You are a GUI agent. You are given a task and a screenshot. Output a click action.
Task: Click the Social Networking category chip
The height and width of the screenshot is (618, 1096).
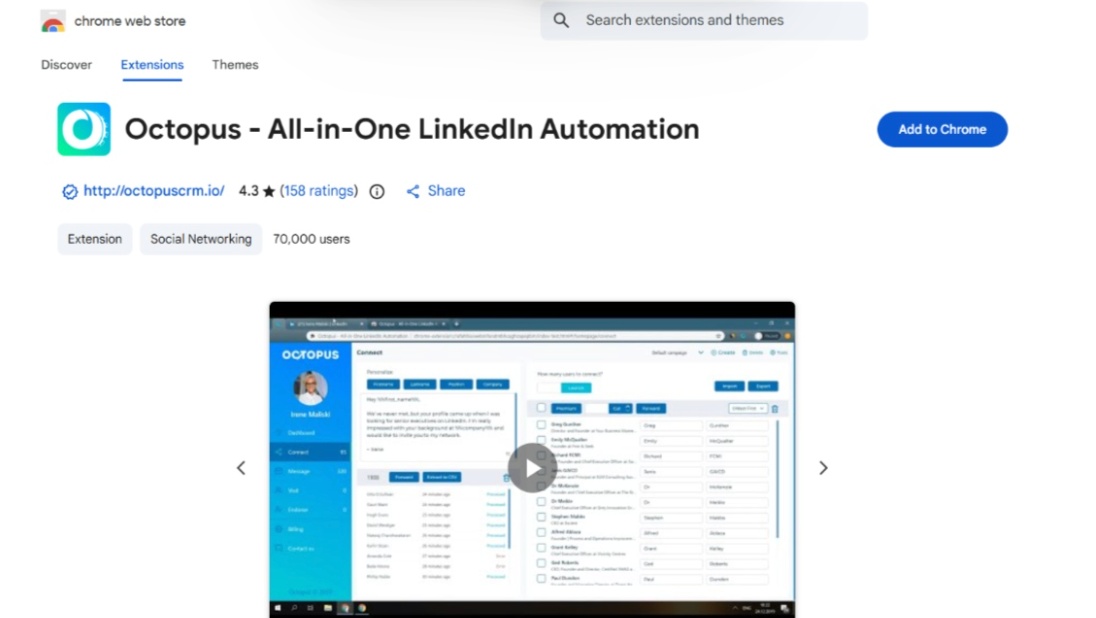[200, 239]
